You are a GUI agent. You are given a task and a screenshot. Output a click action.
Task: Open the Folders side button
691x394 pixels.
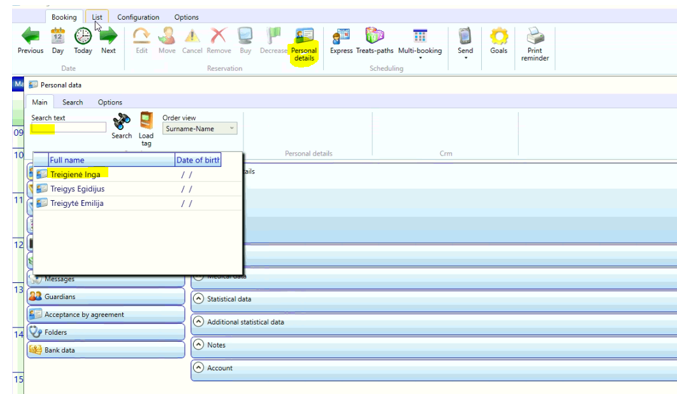pyautogui.click(x=106, y=332)
